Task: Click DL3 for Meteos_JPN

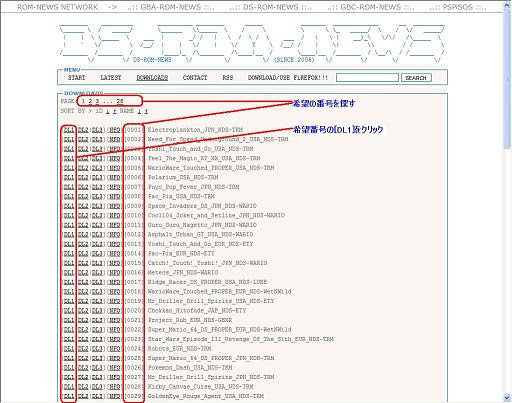Action: 97,273
